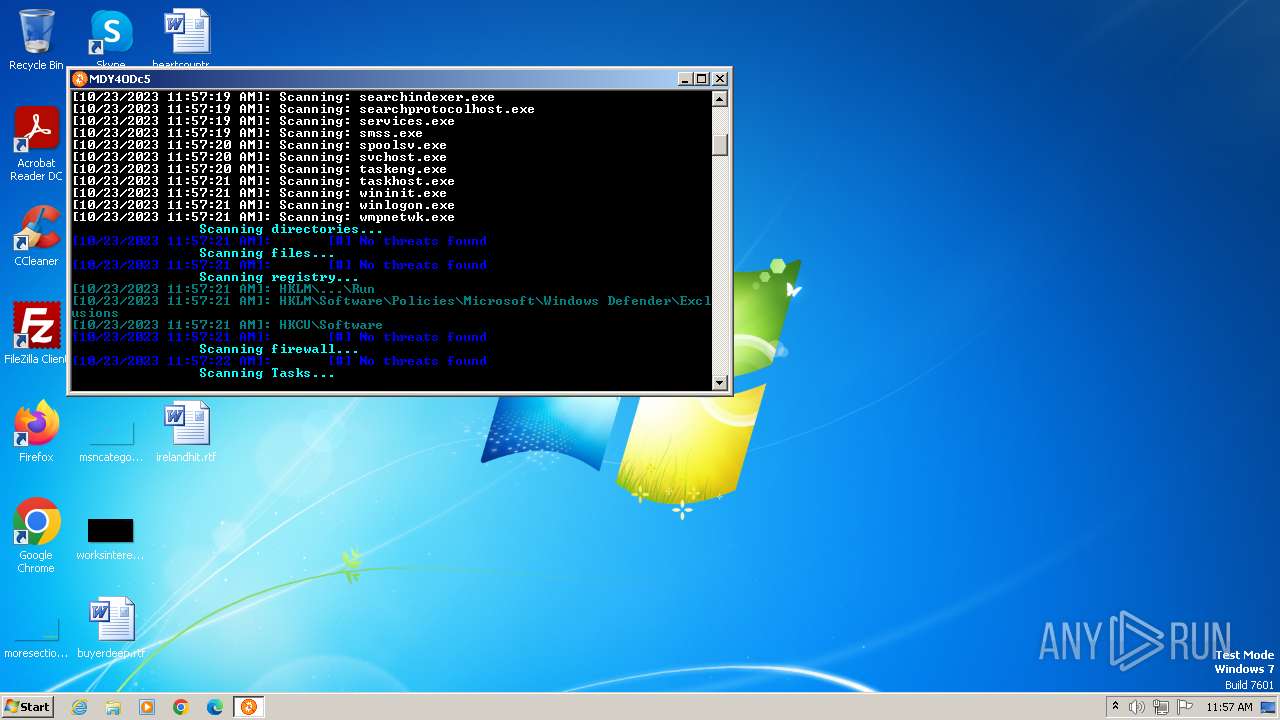Close the MDY4ODc5 console window

(719, 79)
